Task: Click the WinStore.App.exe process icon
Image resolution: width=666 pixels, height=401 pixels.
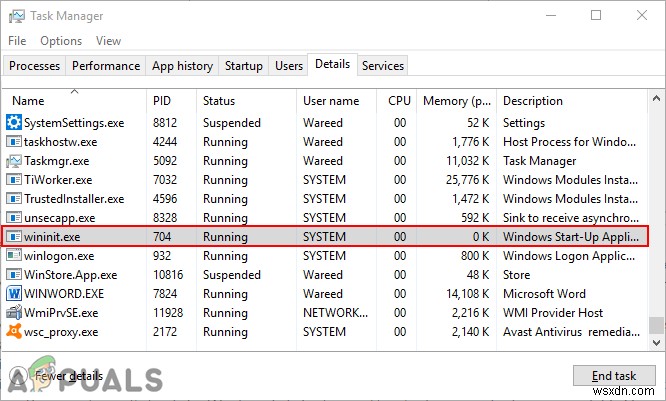Action: pyautogui.click(x=14, y=274)
